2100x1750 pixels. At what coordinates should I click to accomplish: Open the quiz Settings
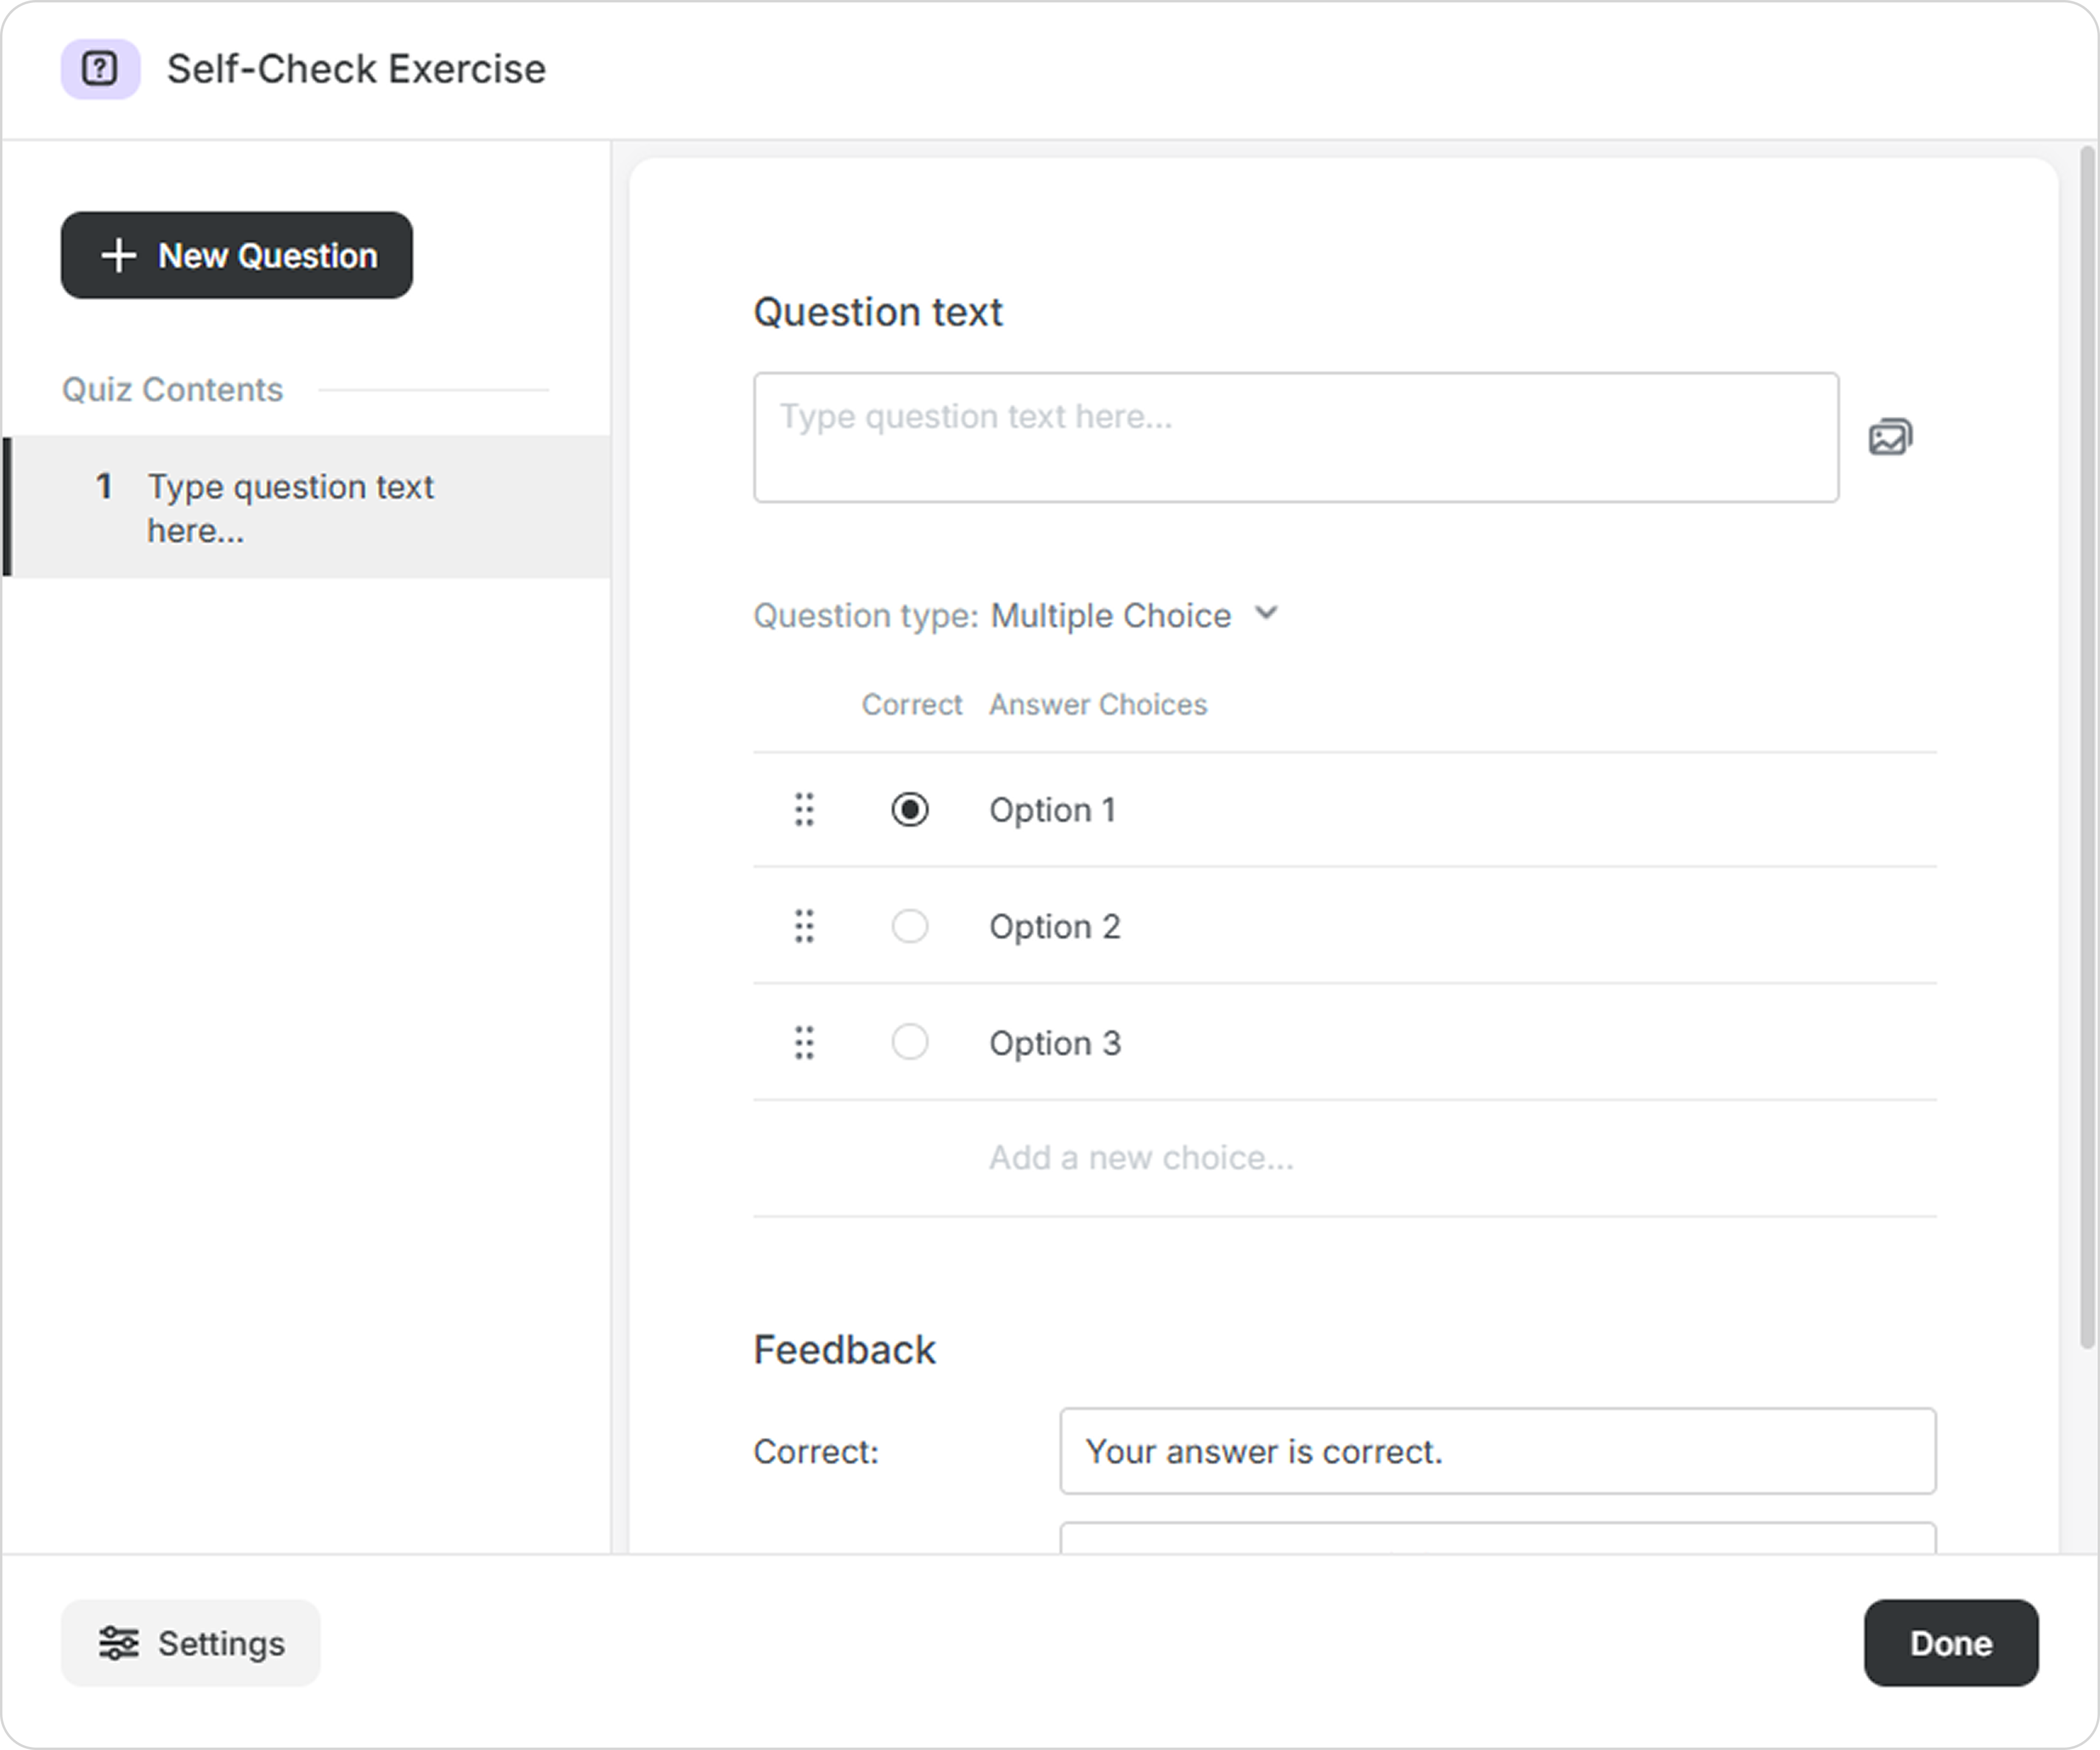(191, 1642)
